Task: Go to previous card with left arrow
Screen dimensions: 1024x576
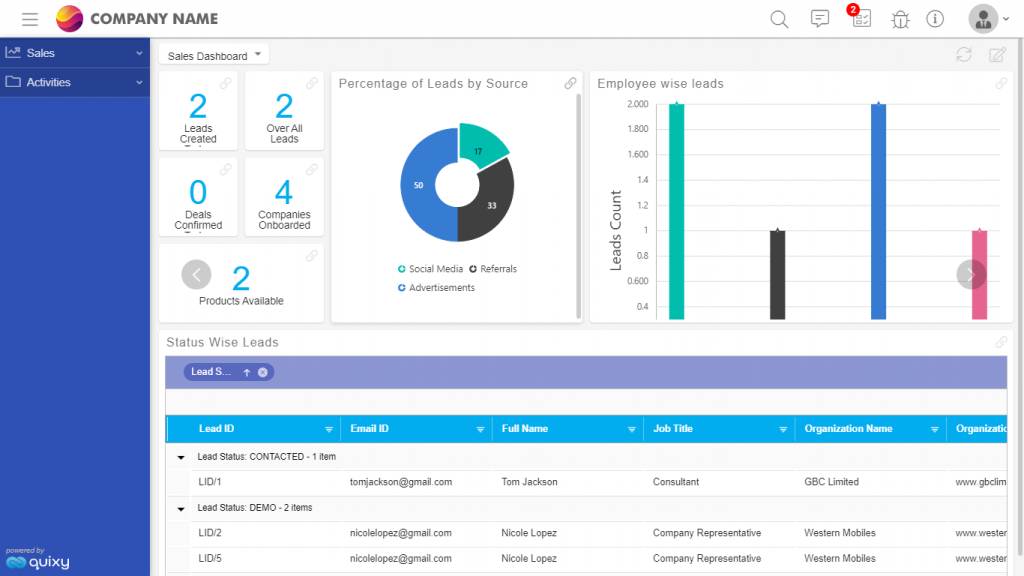Action: tap(196, 274)
